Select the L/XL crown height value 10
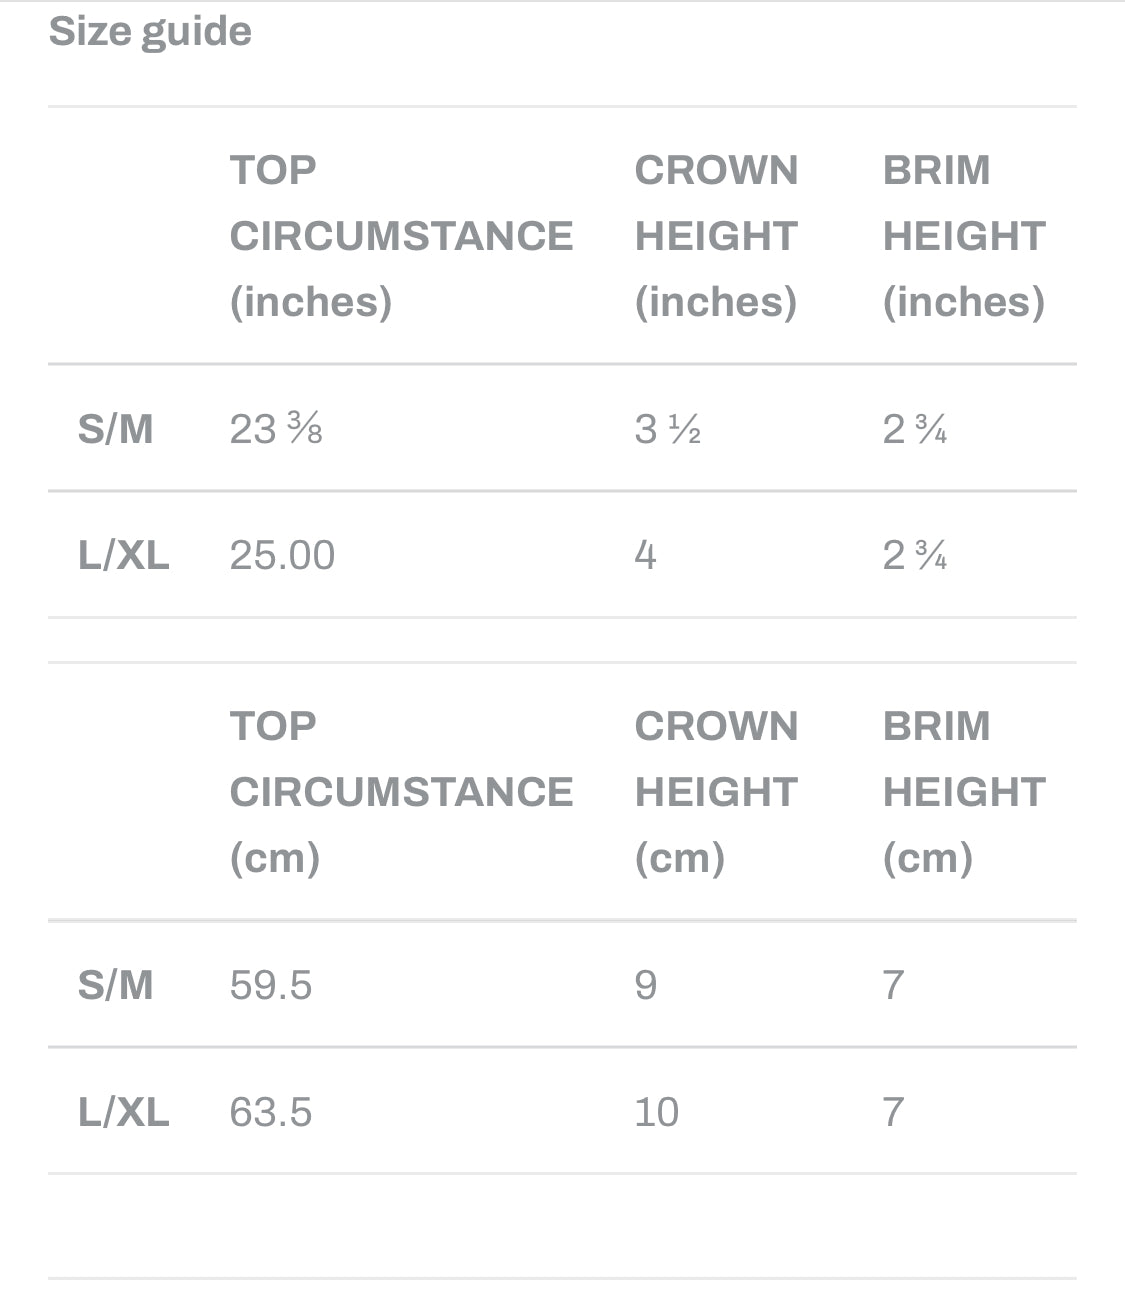This screenshot has height=1306, width=1125. click(656, 1112)
